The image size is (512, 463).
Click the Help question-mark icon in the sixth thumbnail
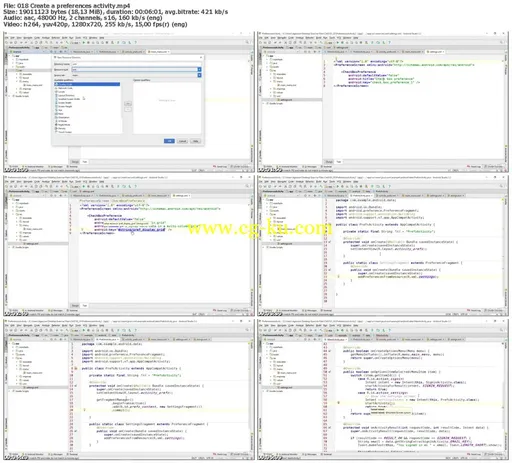tap(389, 330)
